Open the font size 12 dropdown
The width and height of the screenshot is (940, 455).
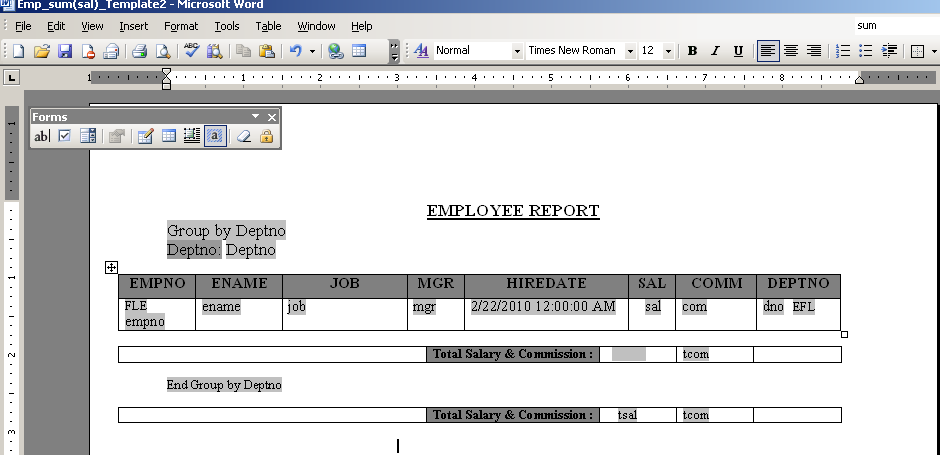click(x=668, y=52)
